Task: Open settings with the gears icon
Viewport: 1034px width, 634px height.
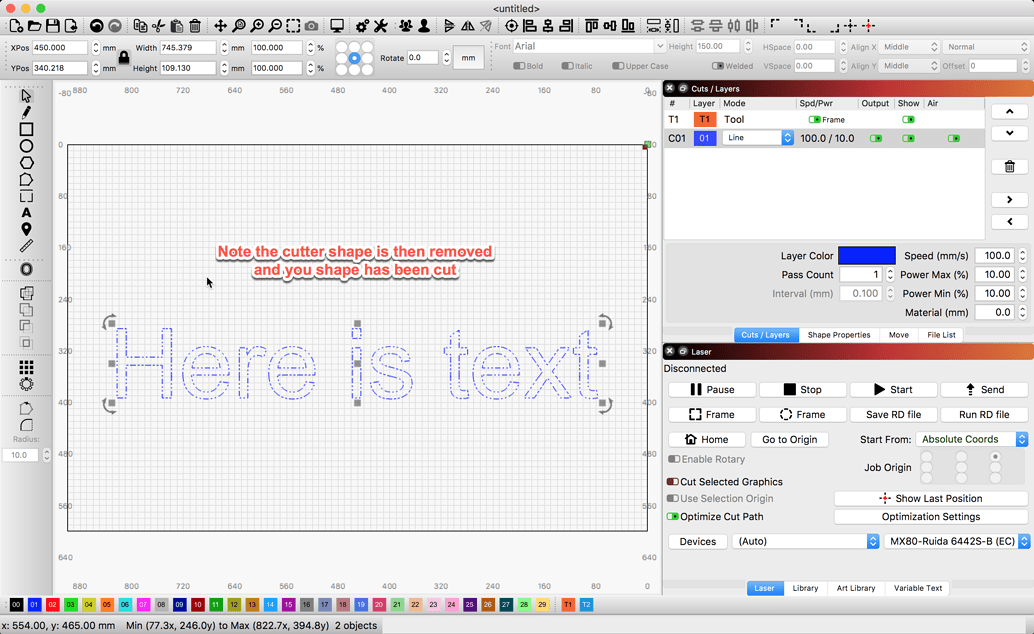Action: [362, 26]
